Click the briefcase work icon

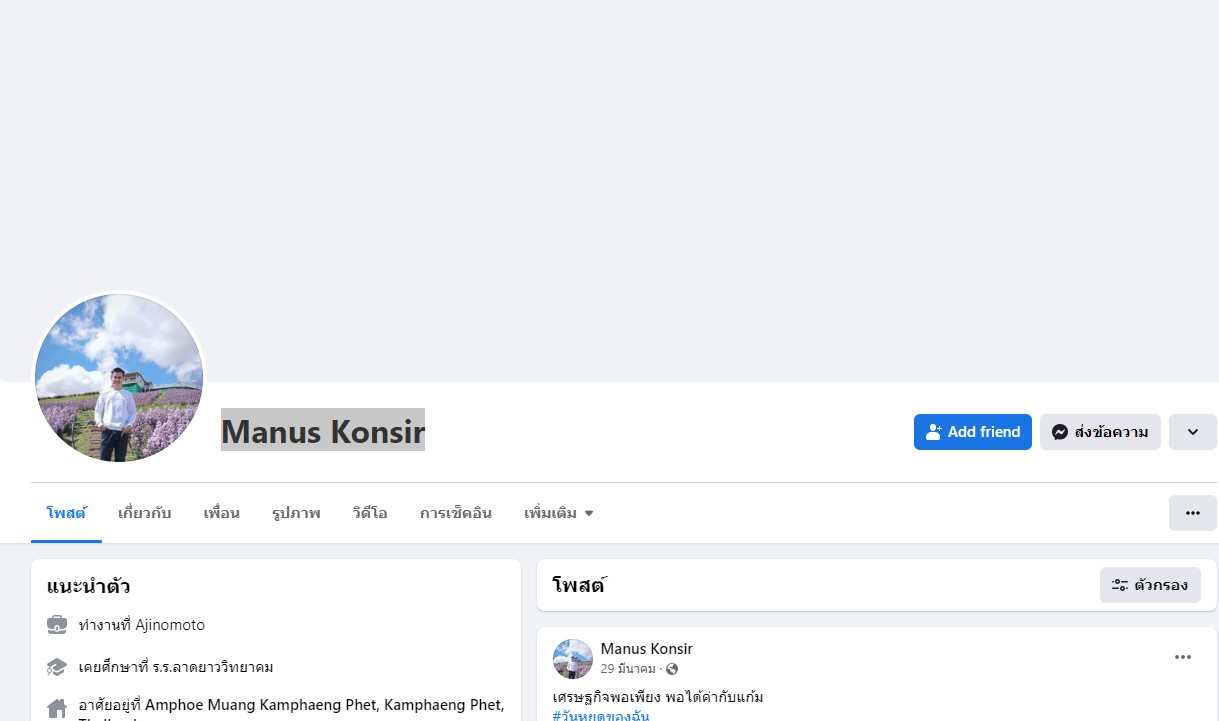coord(57,625)
